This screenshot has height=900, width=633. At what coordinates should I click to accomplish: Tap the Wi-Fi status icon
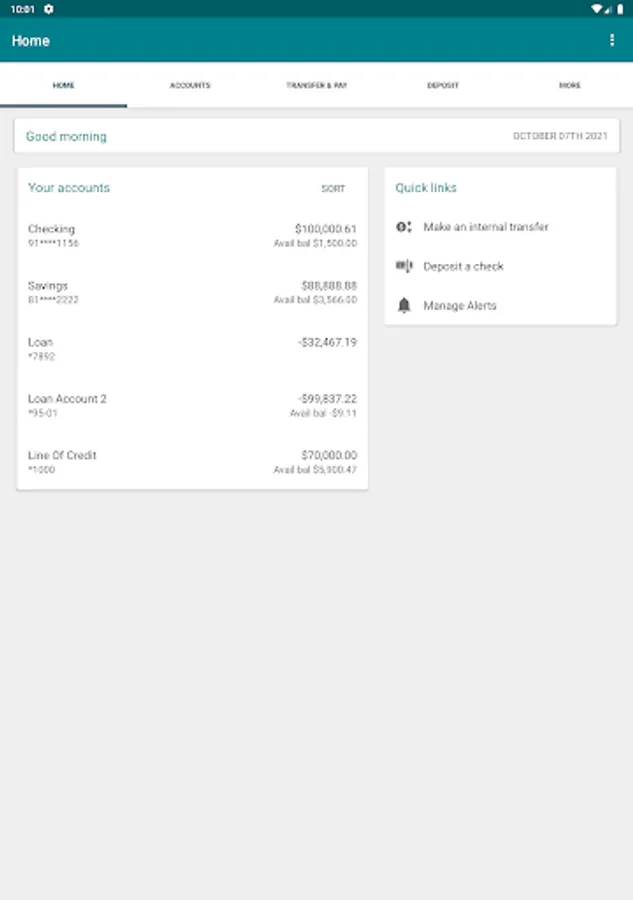597,9
